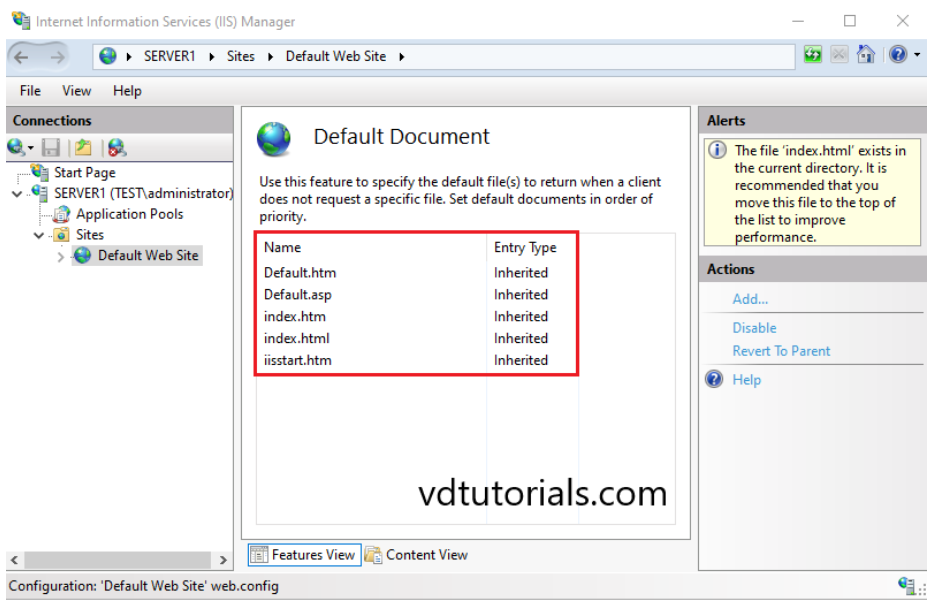Click the Home icon in the toolbar
932x603 pixels.
(866, 54)
